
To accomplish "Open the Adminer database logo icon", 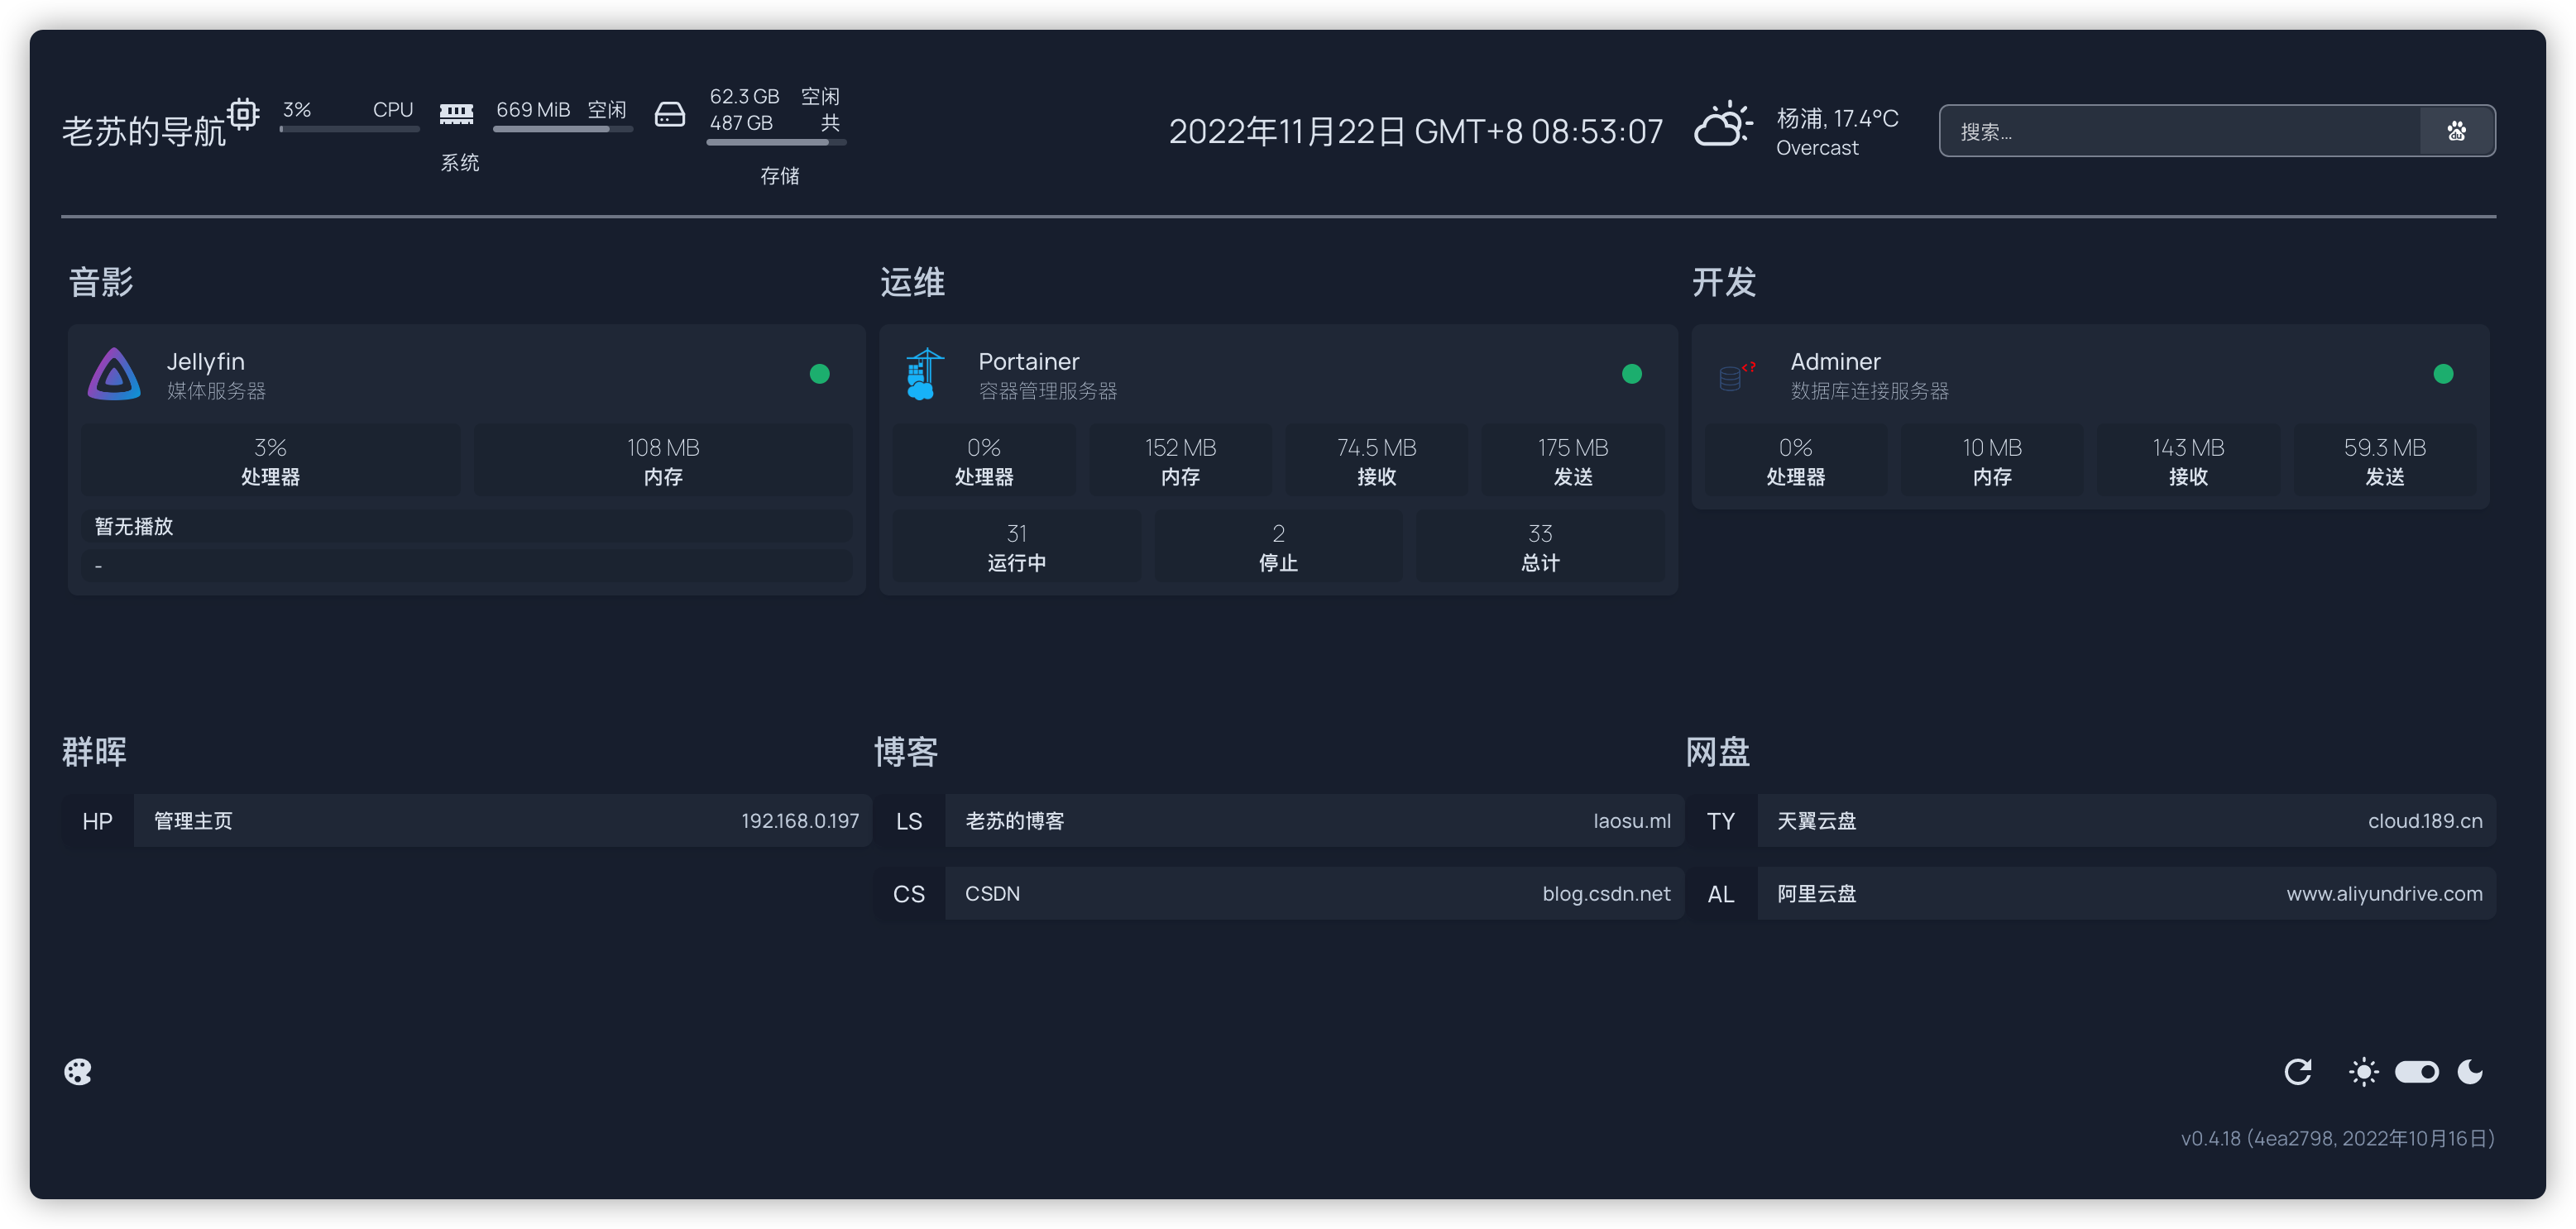I will tap(1737, 375).
